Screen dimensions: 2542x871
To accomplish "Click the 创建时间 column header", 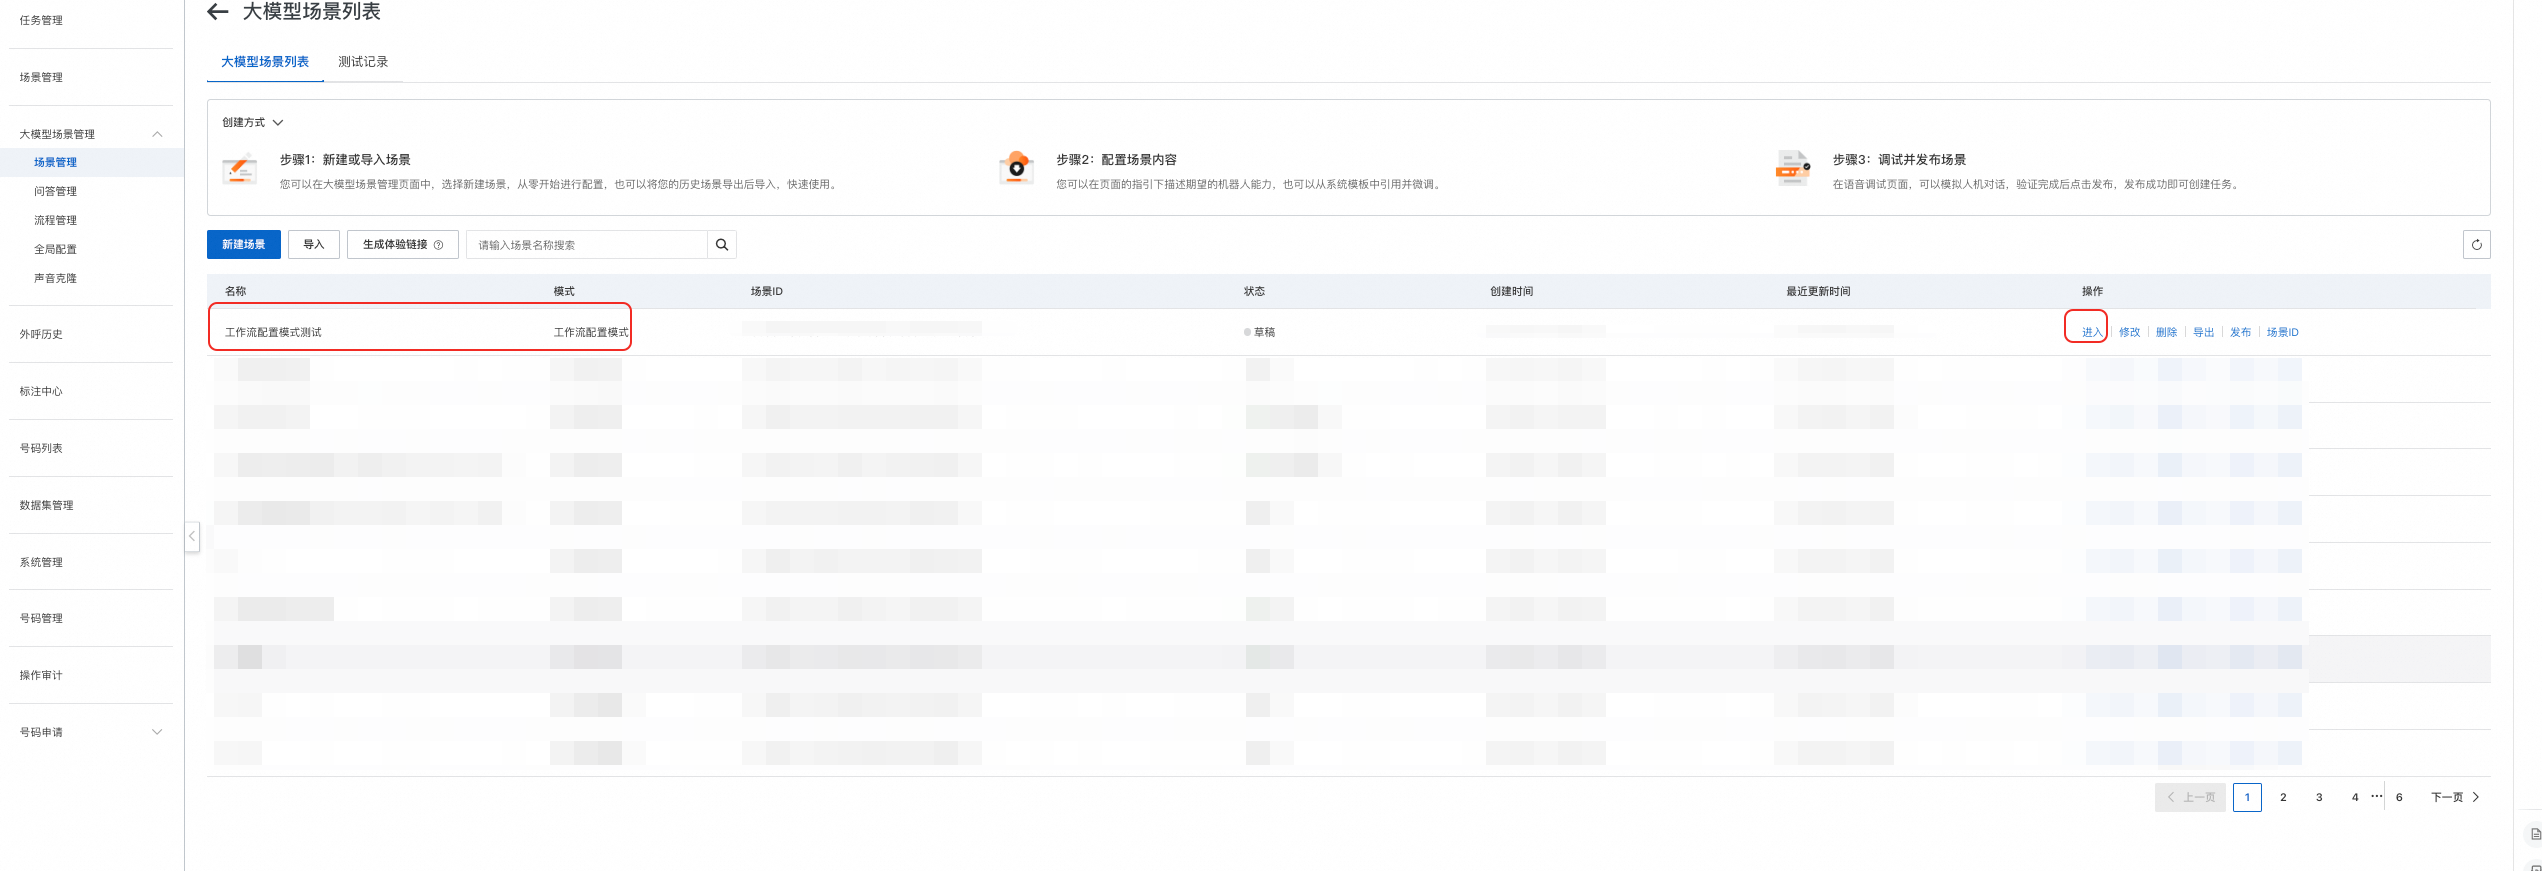I will [x=1511, y=291].
